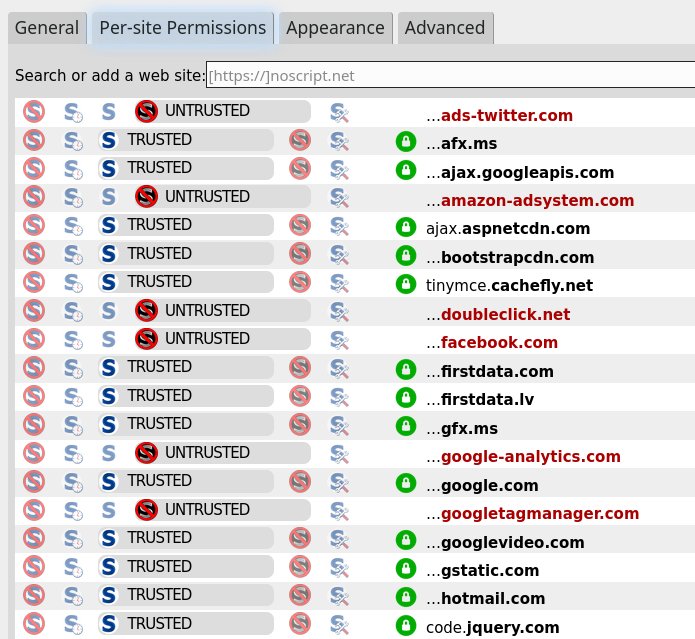Set google-analytics.com to Trusted preset
The height and width of the screenshot is (639, 695).
click(x=109, y=453)
